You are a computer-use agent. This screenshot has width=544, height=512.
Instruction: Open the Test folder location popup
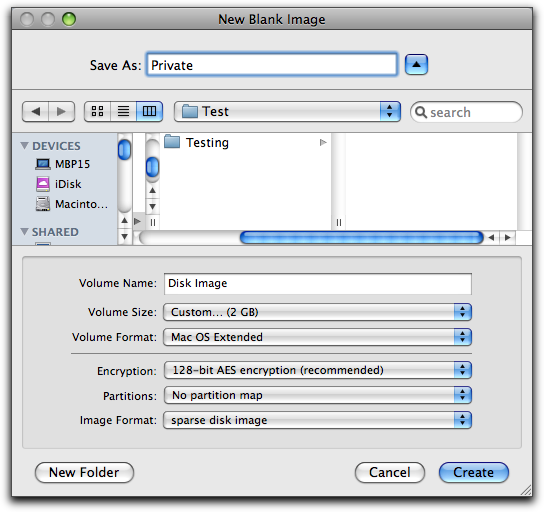pos(287,111)
